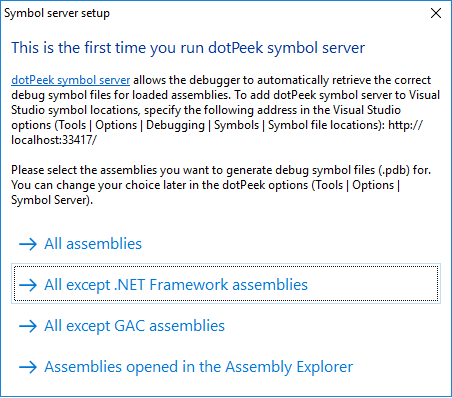Open the dotPeek symbol server link

click(70, 80)
